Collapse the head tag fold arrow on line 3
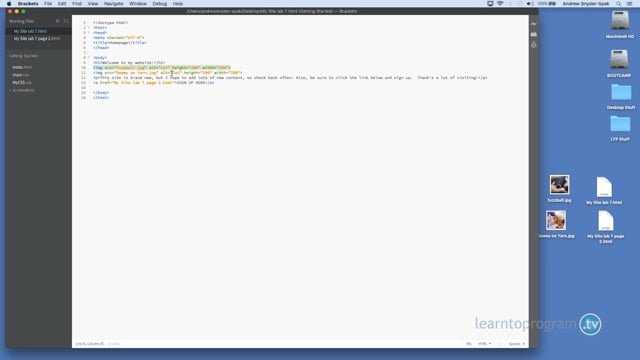This screenshot has width=640, height=360. [x=89, y=33]
